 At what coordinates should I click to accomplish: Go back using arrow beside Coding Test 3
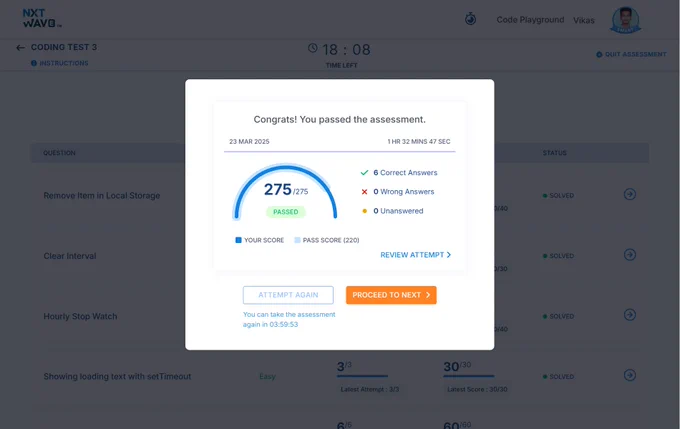point(20,48)
